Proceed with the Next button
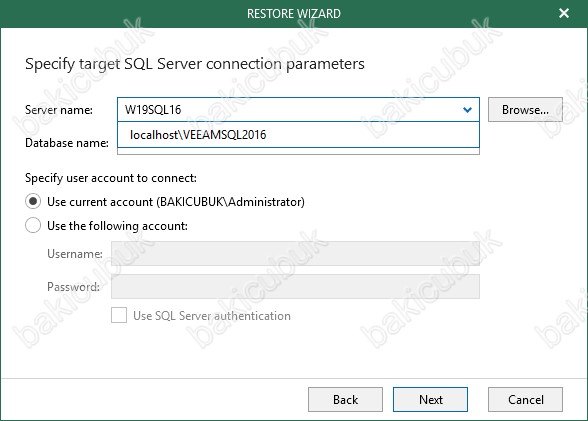 click(430, 400)
